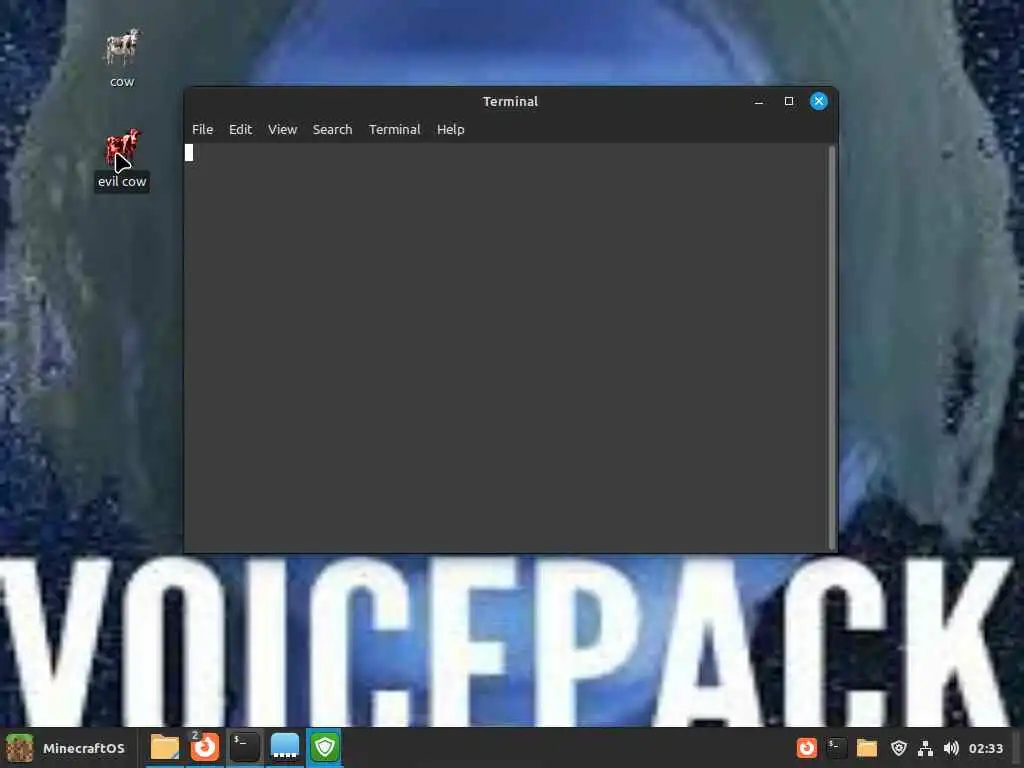Viewport: 1024px width, 768px height.
Task: Click the Terminal title bar text
Action: click(510, 101)
